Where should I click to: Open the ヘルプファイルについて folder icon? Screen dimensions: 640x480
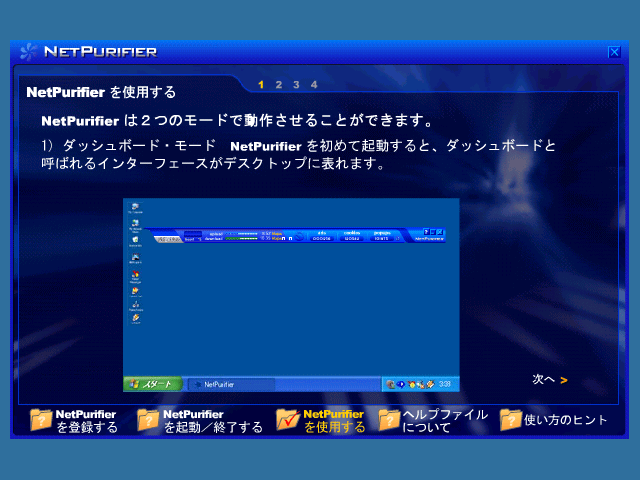point(389,420)
